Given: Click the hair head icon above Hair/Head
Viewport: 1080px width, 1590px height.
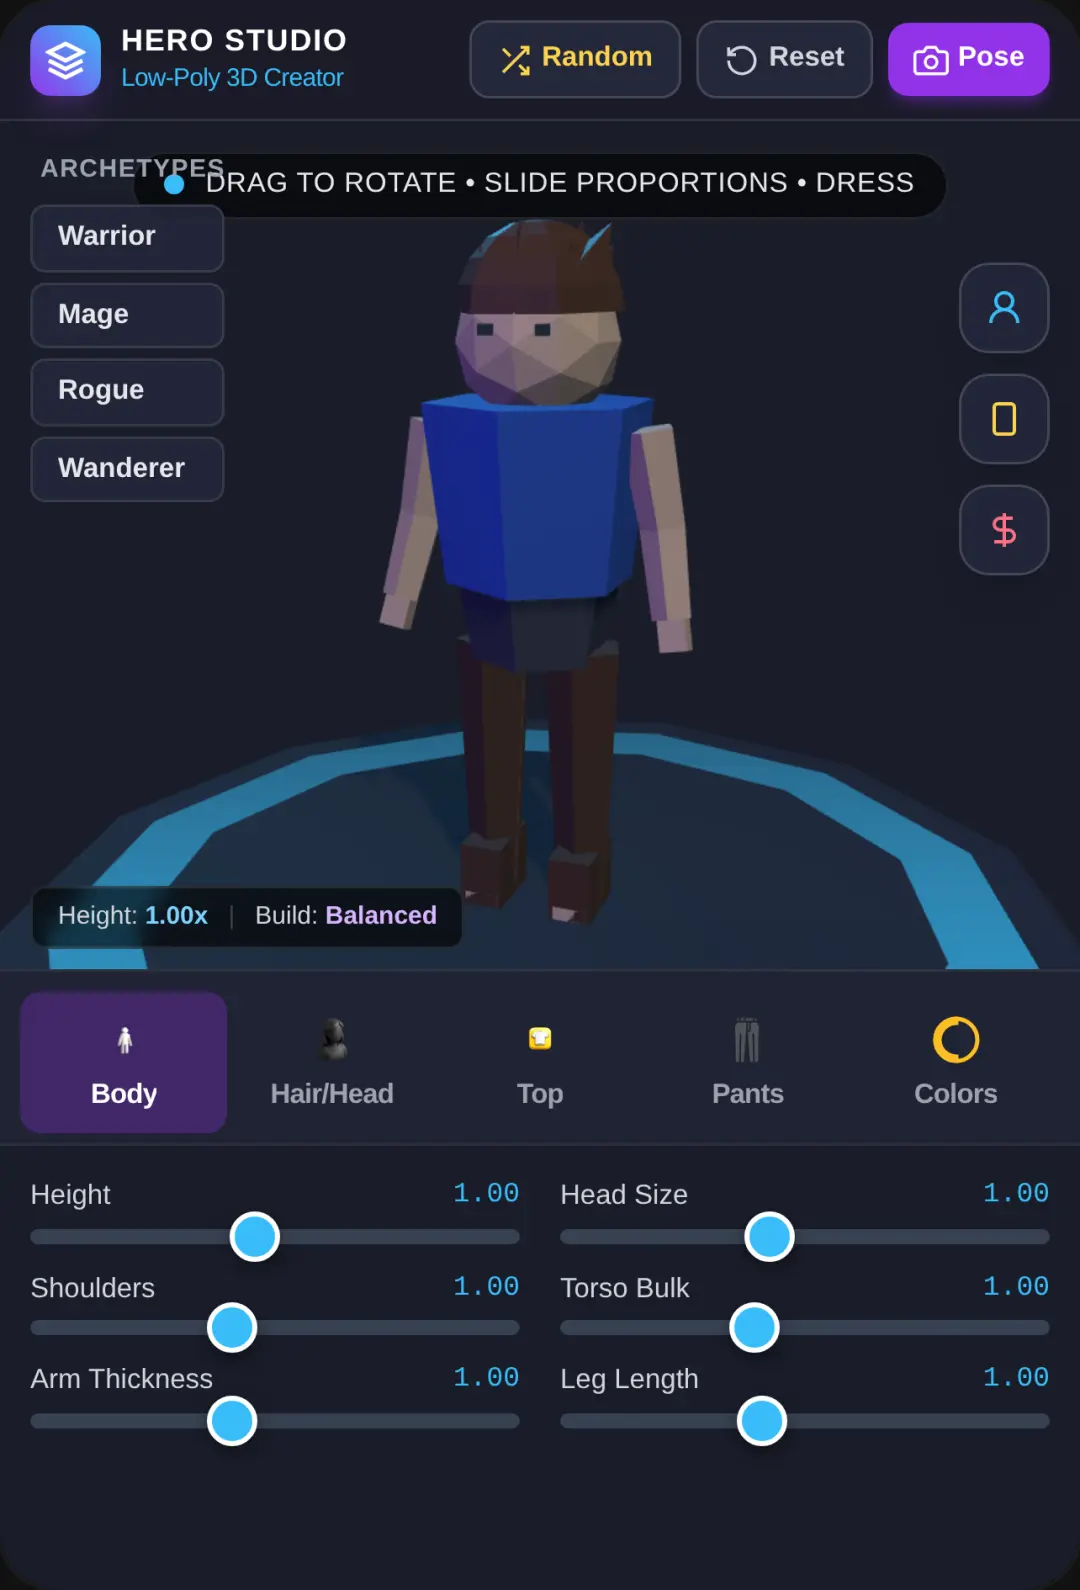Looking at the screenshot, I should point(333,1039).
